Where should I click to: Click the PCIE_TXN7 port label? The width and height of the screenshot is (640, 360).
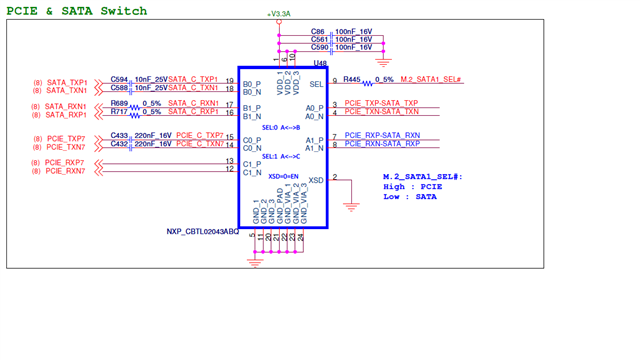click(65, 147)
